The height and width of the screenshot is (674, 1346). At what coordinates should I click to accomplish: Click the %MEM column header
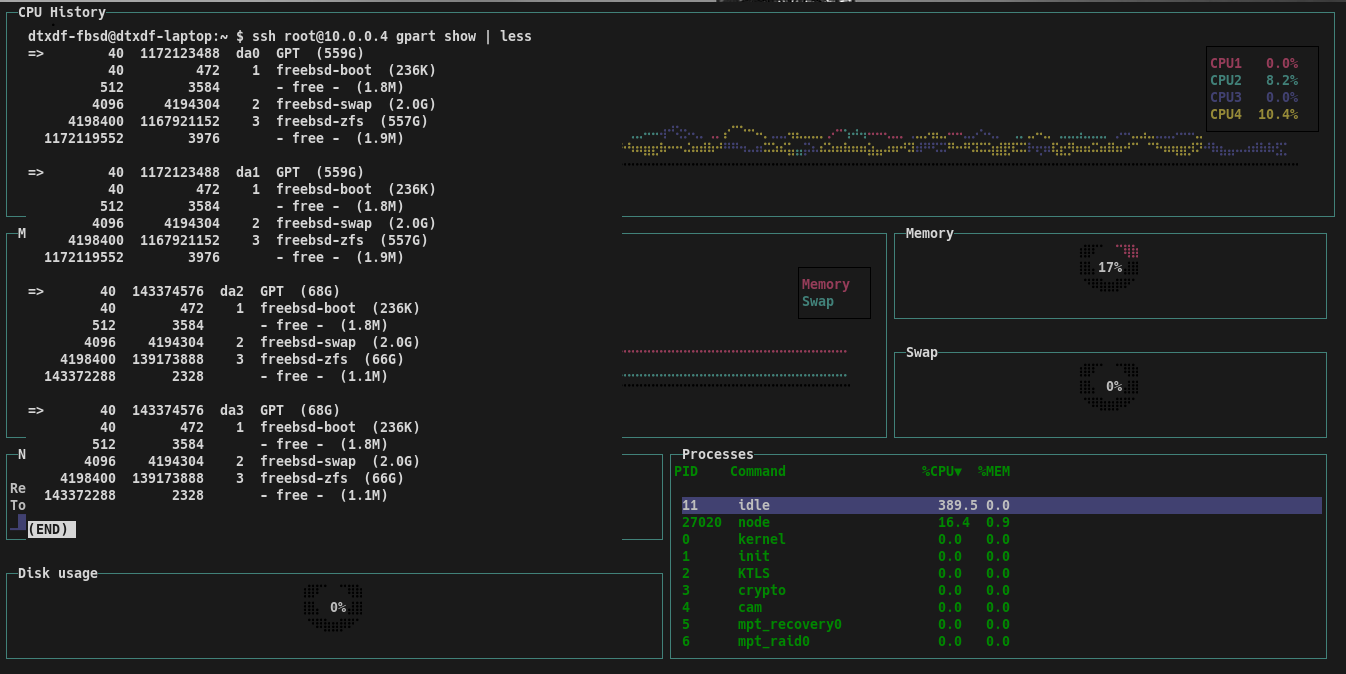(x=994, y=471)
